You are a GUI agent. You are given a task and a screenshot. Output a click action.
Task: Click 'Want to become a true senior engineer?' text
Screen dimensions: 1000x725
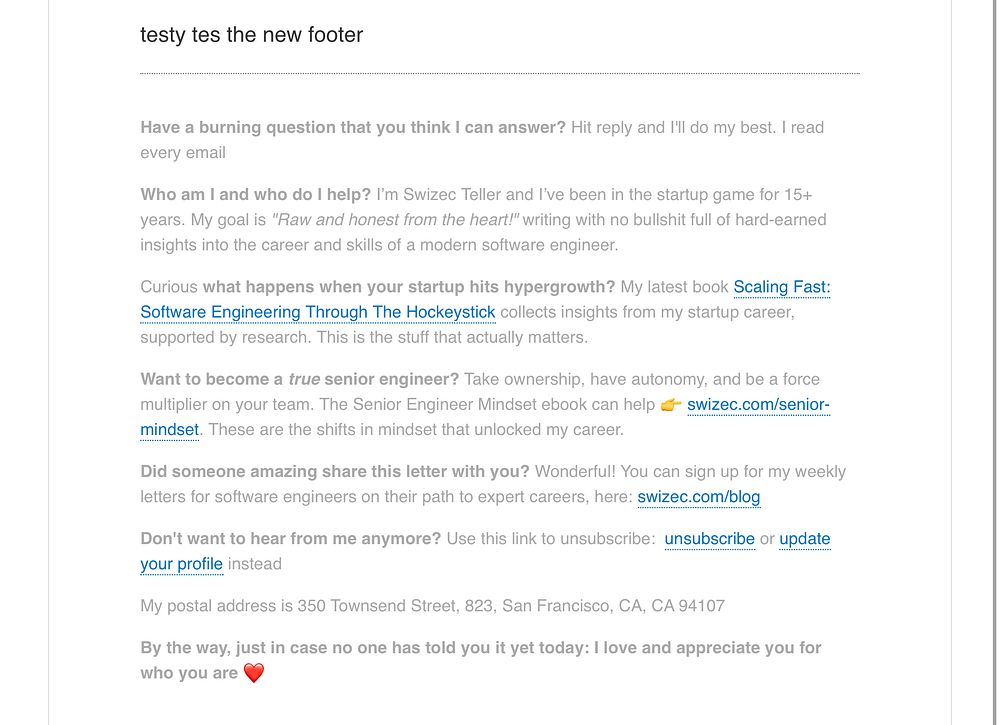click(300, 379)
